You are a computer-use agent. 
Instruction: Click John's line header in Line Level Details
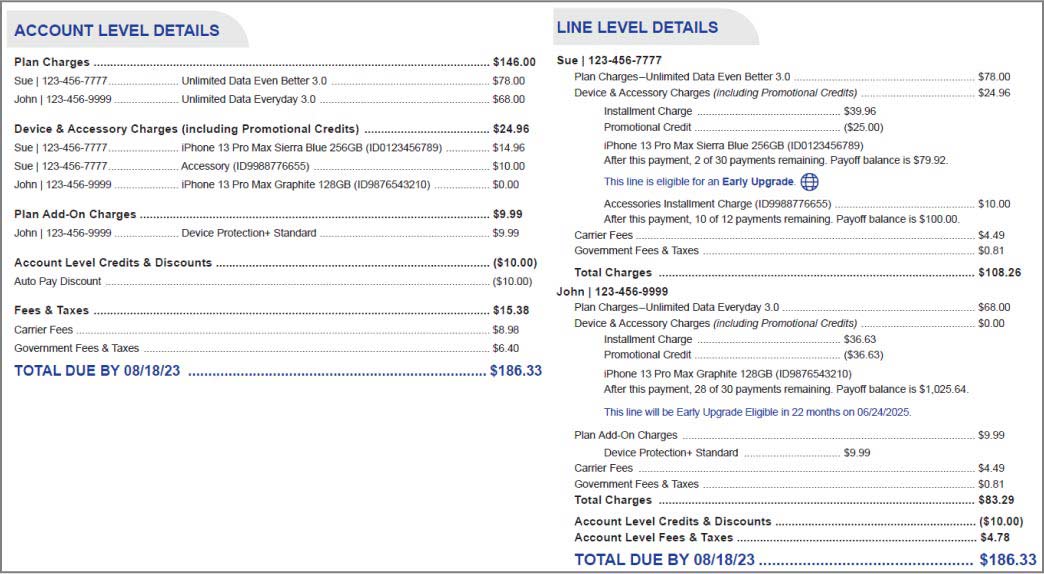(x=612, y=292)
